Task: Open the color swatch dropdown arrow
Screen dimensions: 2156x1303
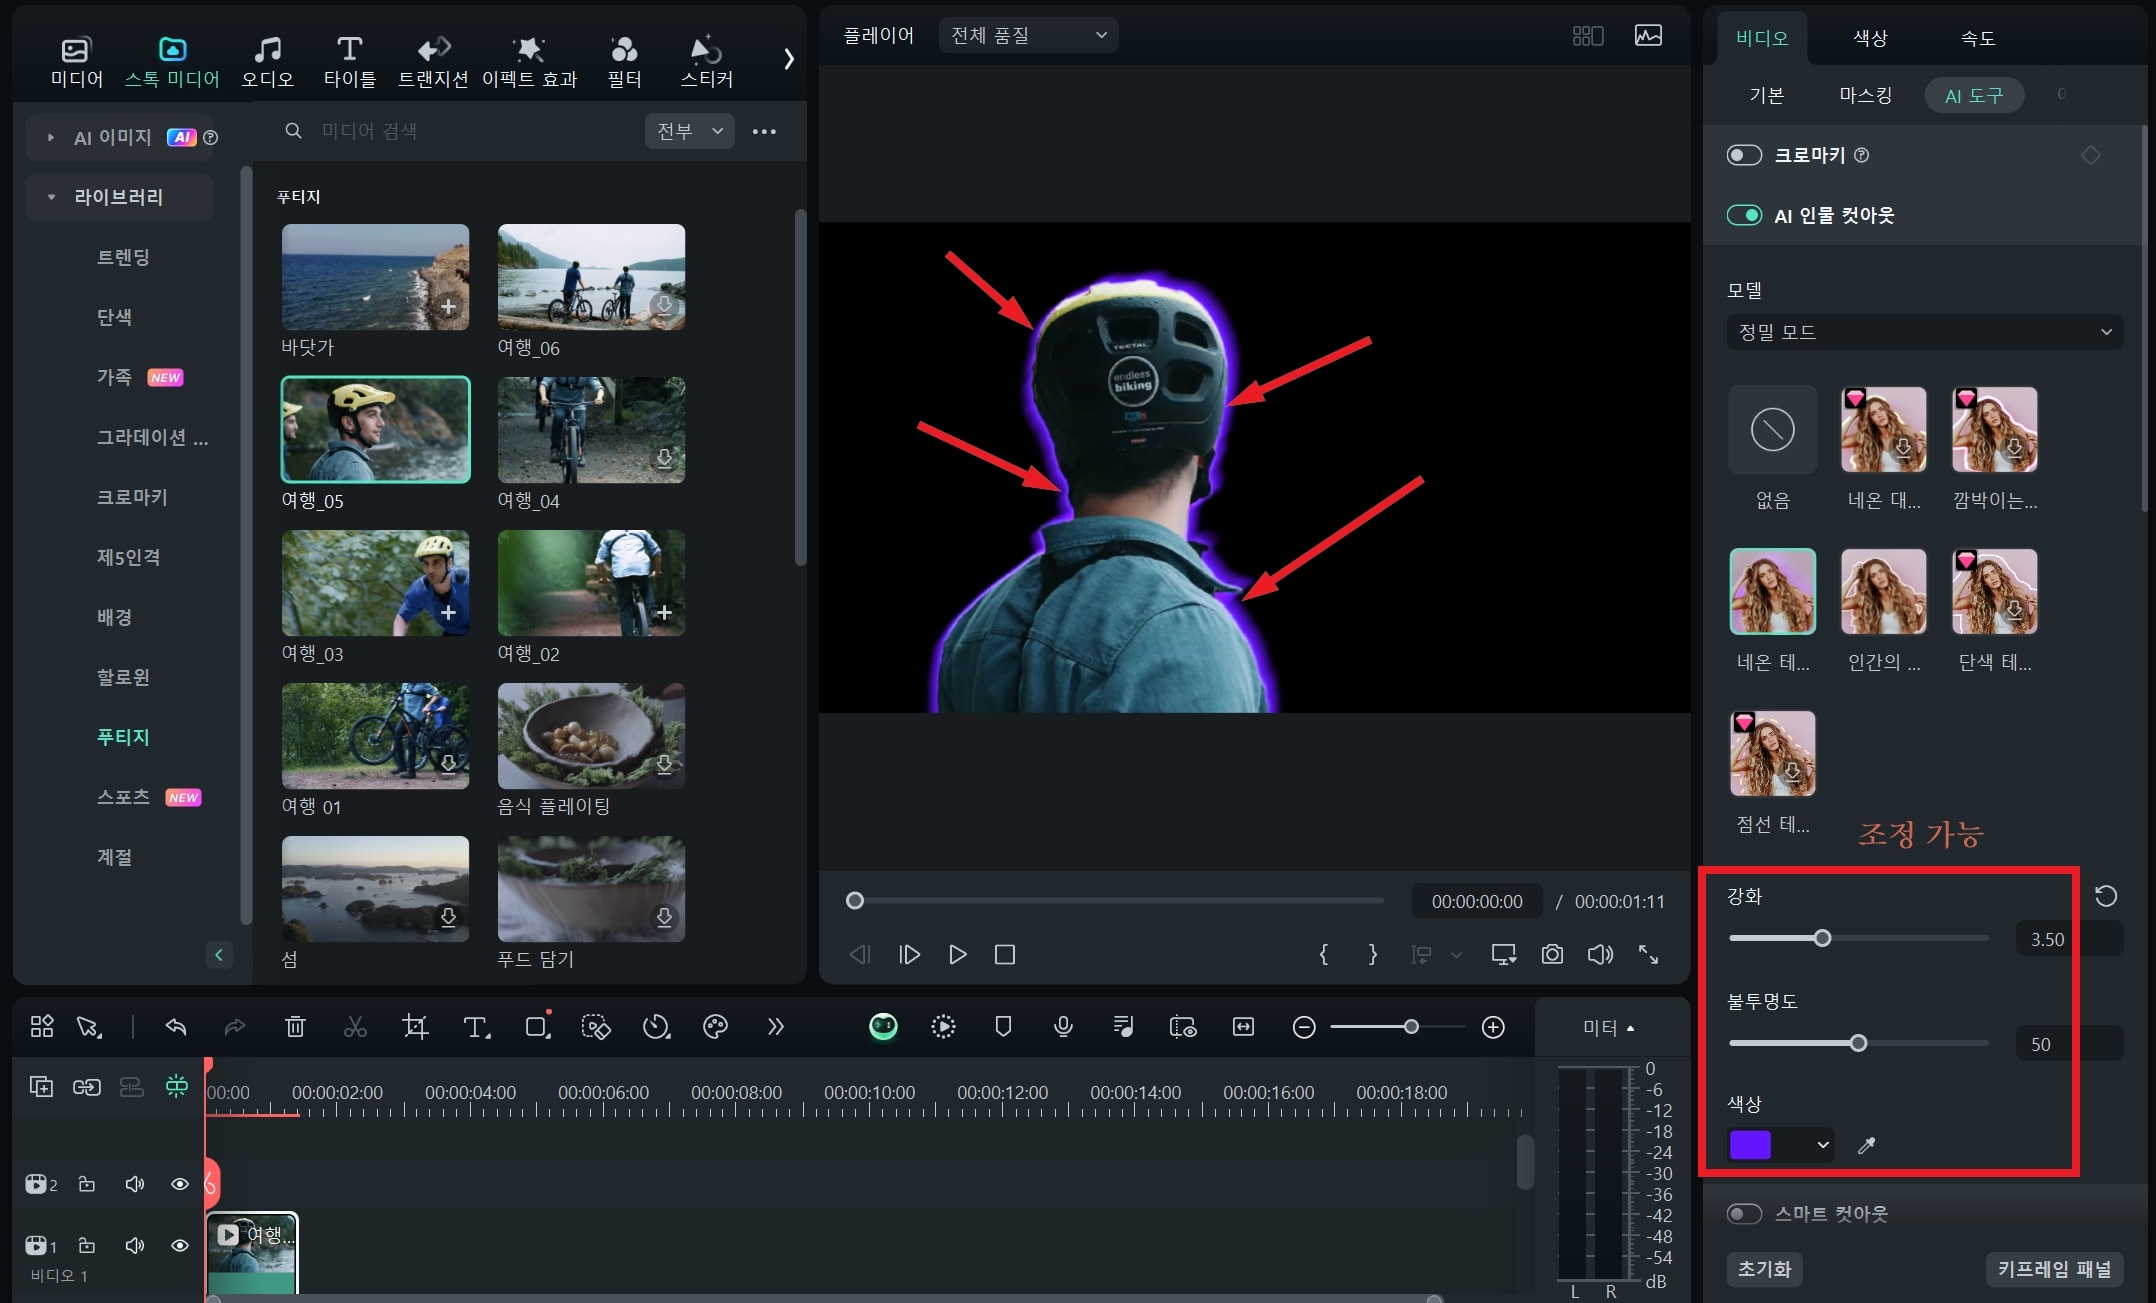Action: [x=1823, y=1145]
